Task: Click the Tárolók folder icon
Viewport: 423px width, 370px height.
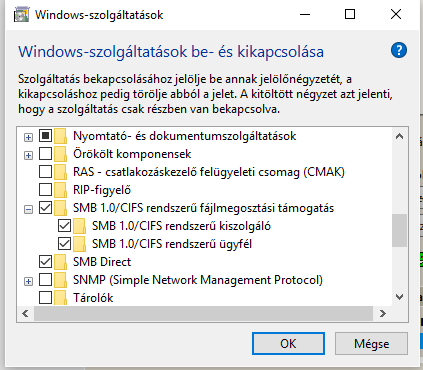Action: click(61, 298)
